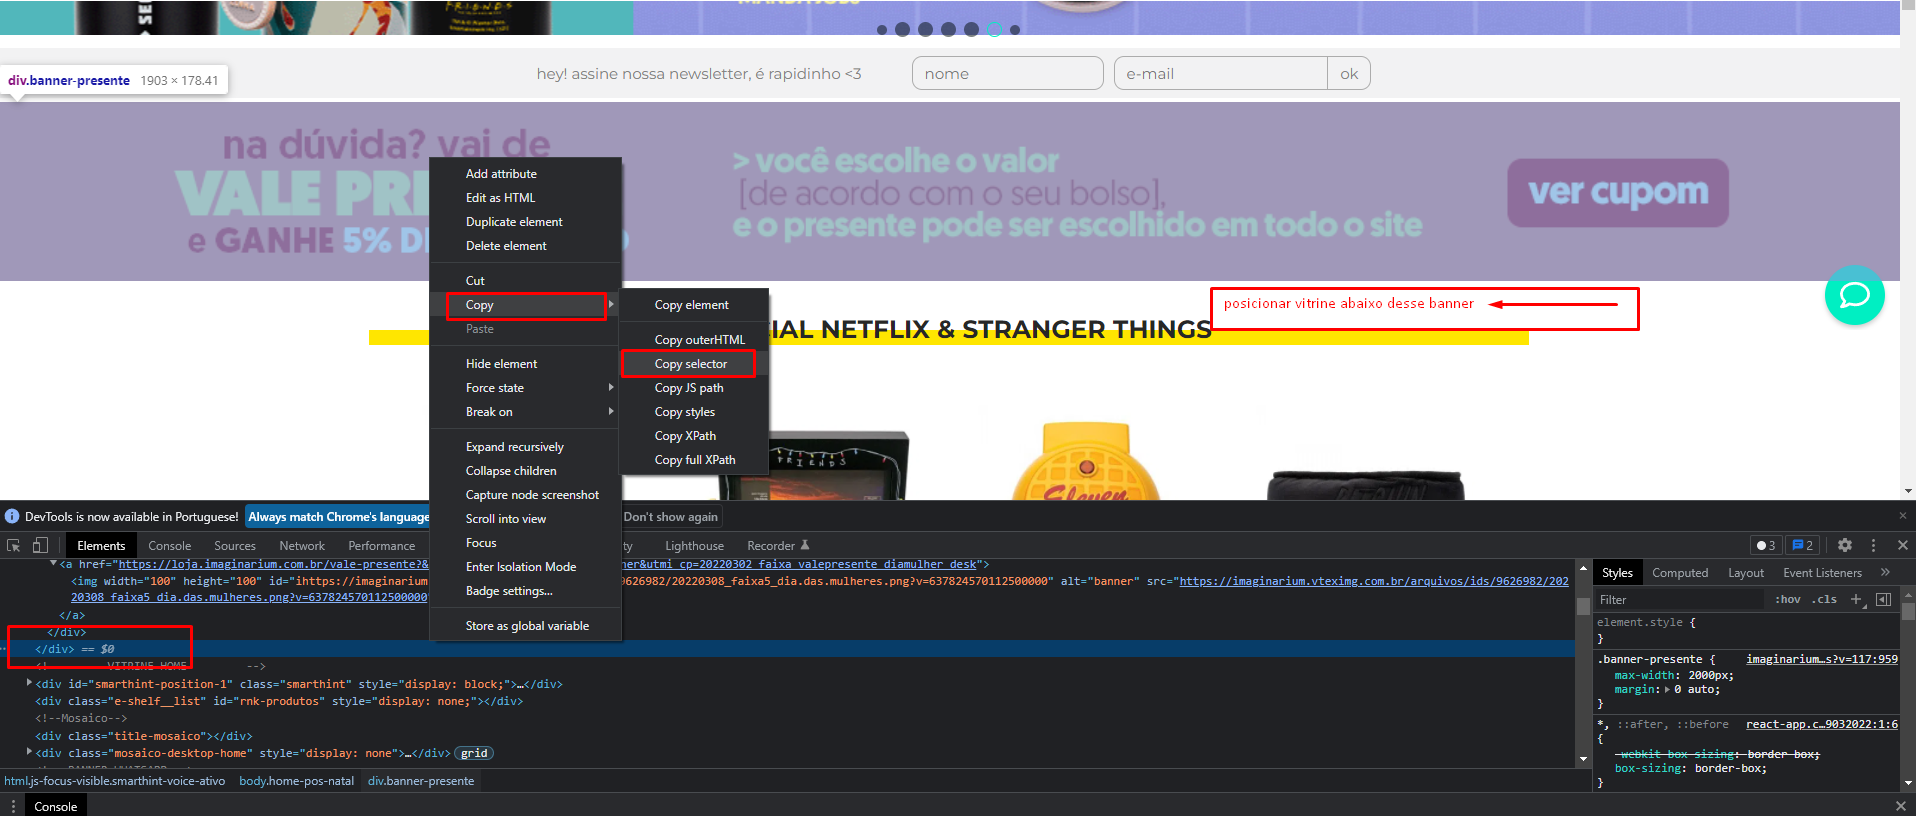Select Delete element
This screenshot has height=816, width=1916.
tap(526, 246)
